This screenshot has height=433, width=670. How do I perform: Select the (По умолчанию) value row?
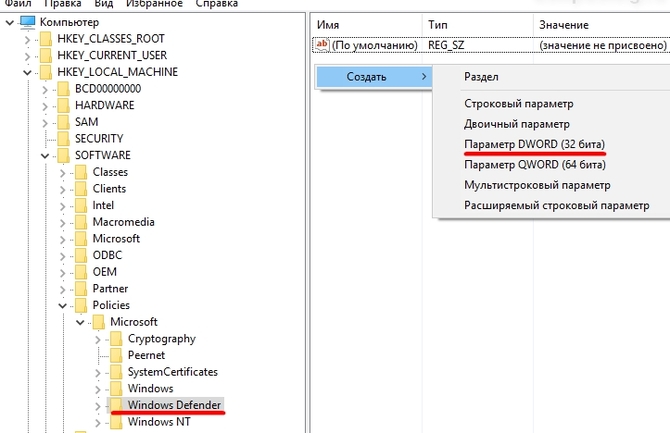[491, 45]
